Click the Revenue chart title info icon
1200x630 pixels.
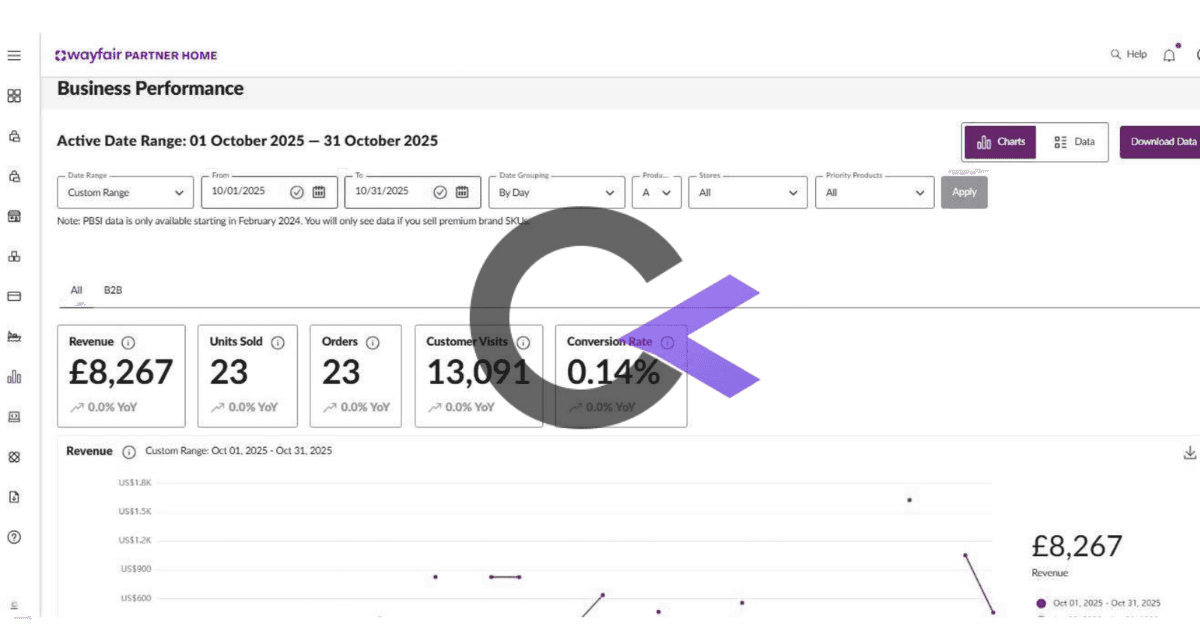(129, 452)
